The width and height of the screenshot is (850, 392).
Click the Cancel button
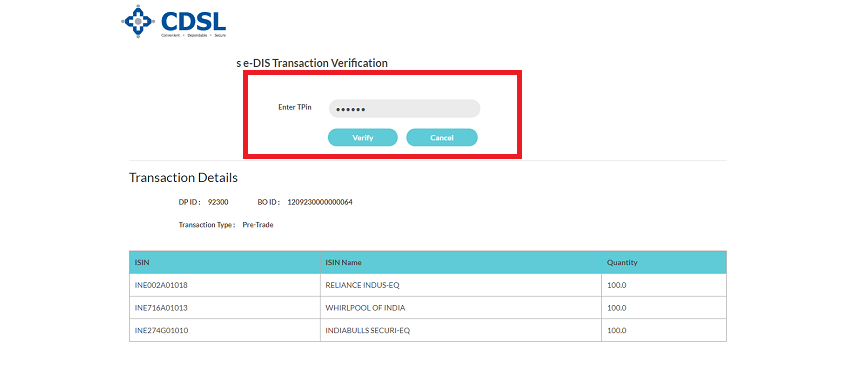[442, 138]
